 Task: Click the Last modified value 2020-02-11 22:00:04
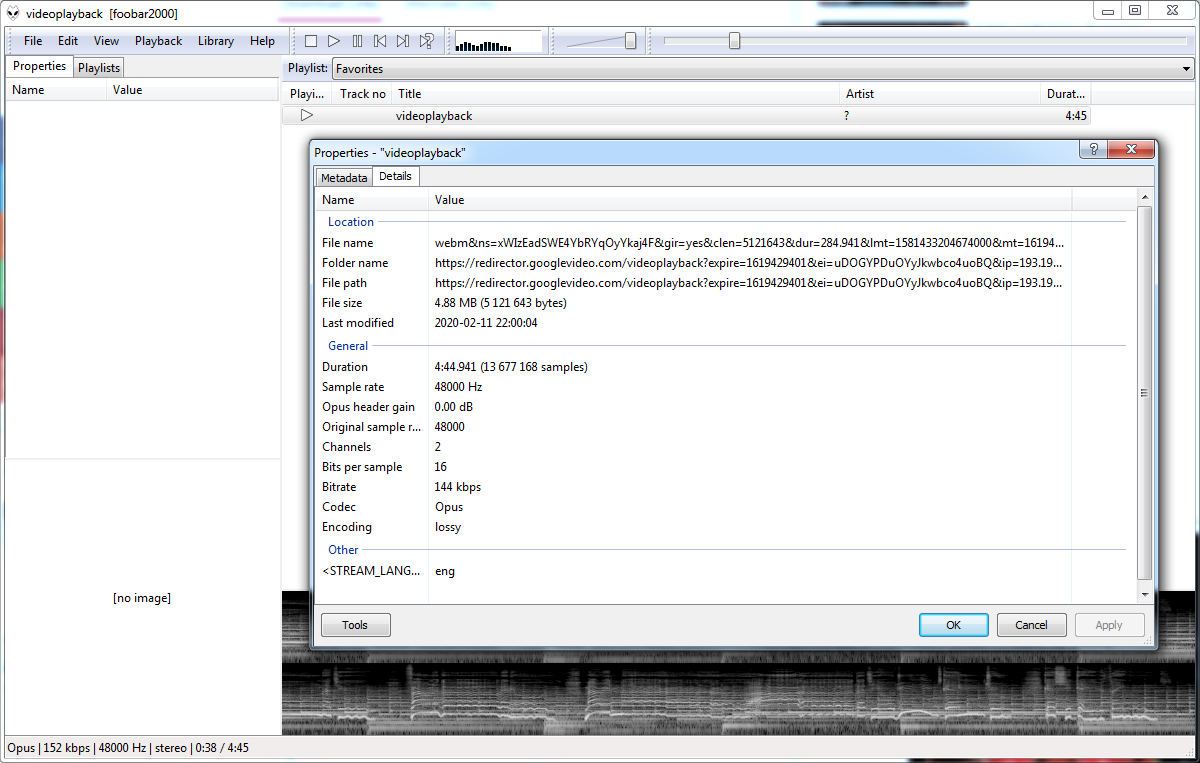point(486,323)
